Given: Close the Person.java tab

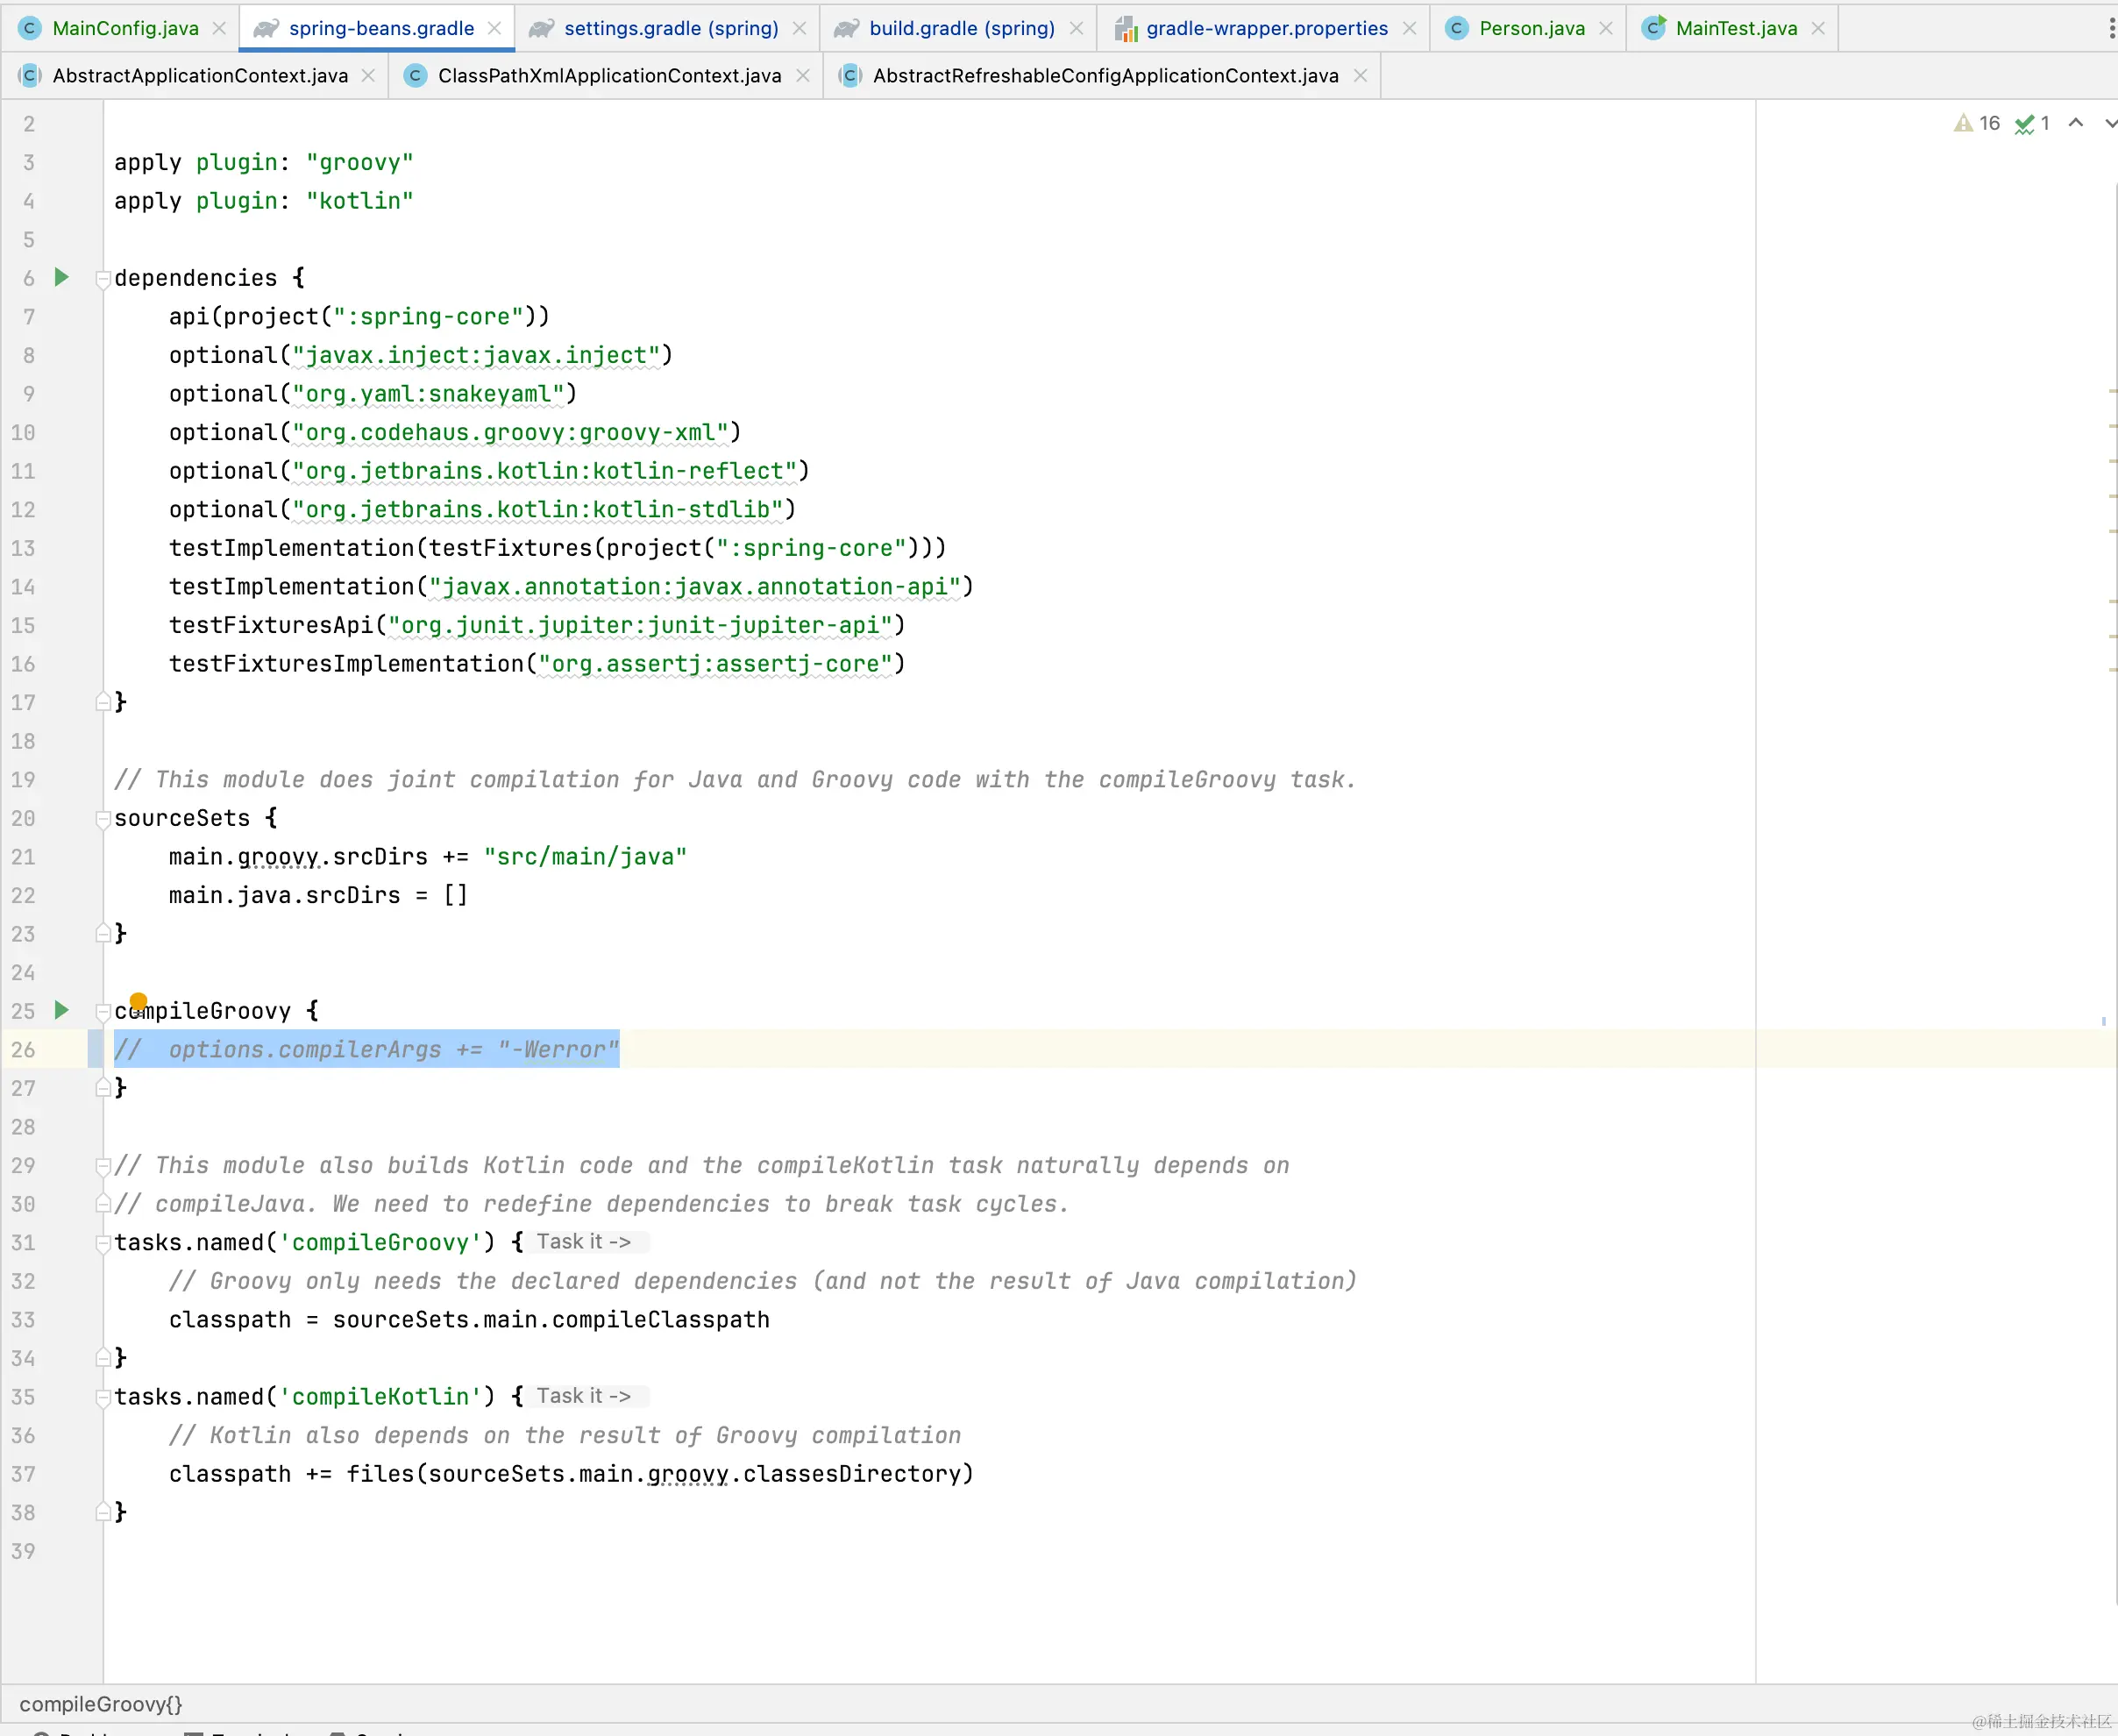Looking at the screenshot, I should 1606,28.
